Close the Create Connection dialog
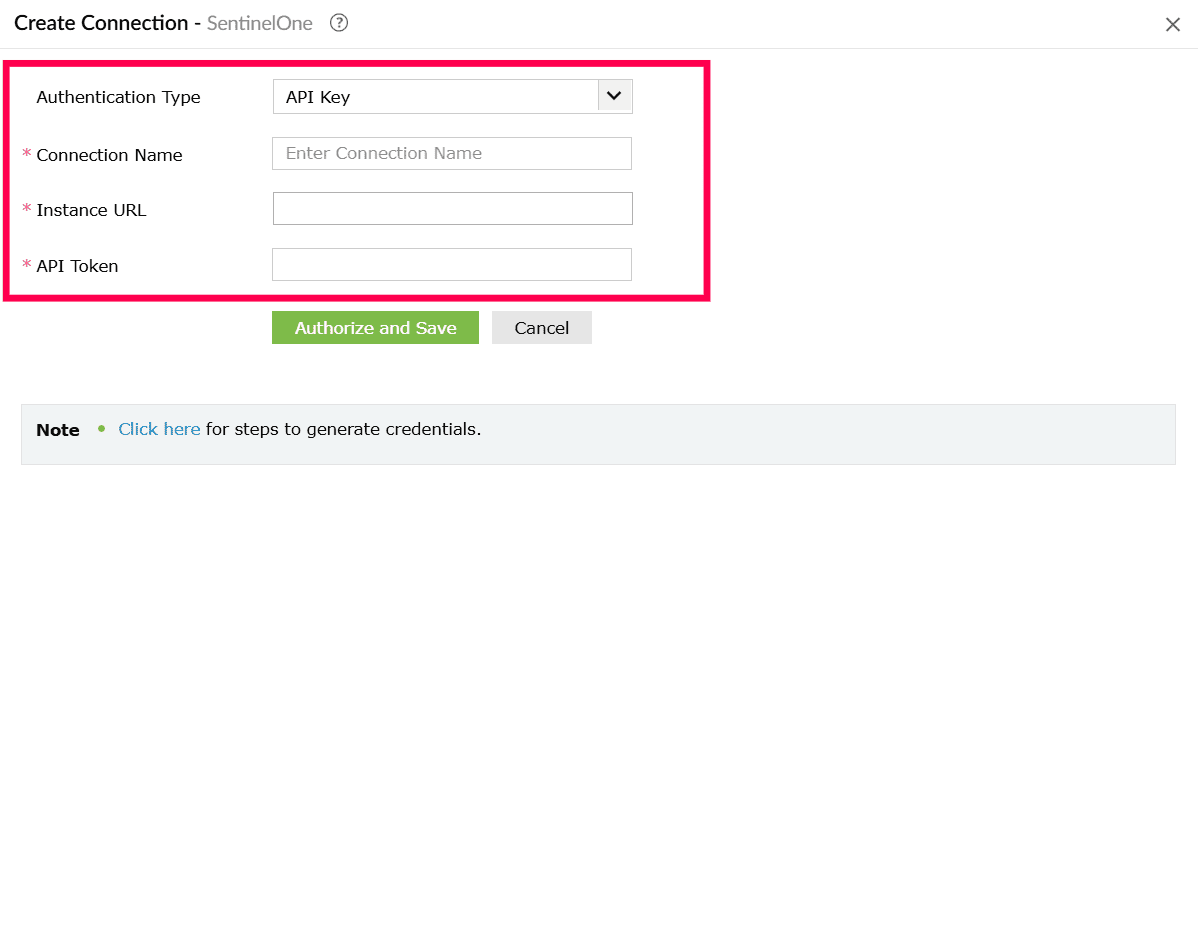Screen dimensions: 1198x944 pyautogui.click(x=1173, y=24)
